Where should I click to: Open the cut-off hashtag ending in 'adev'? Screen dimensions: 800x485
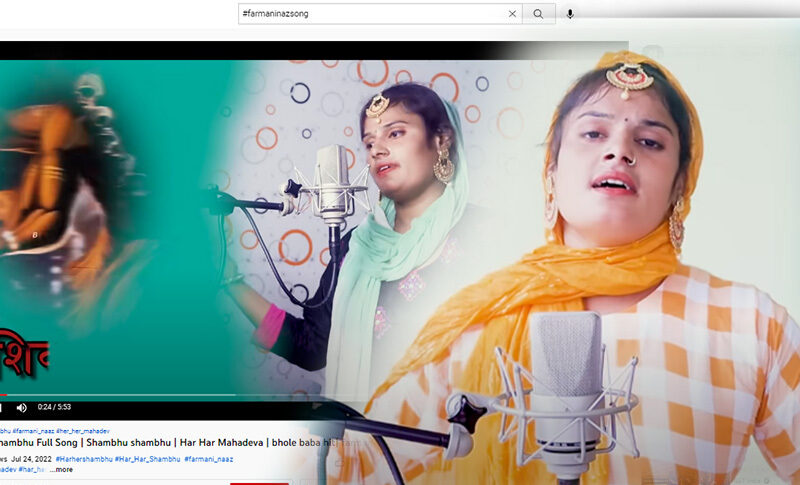[x=7, y=469]
